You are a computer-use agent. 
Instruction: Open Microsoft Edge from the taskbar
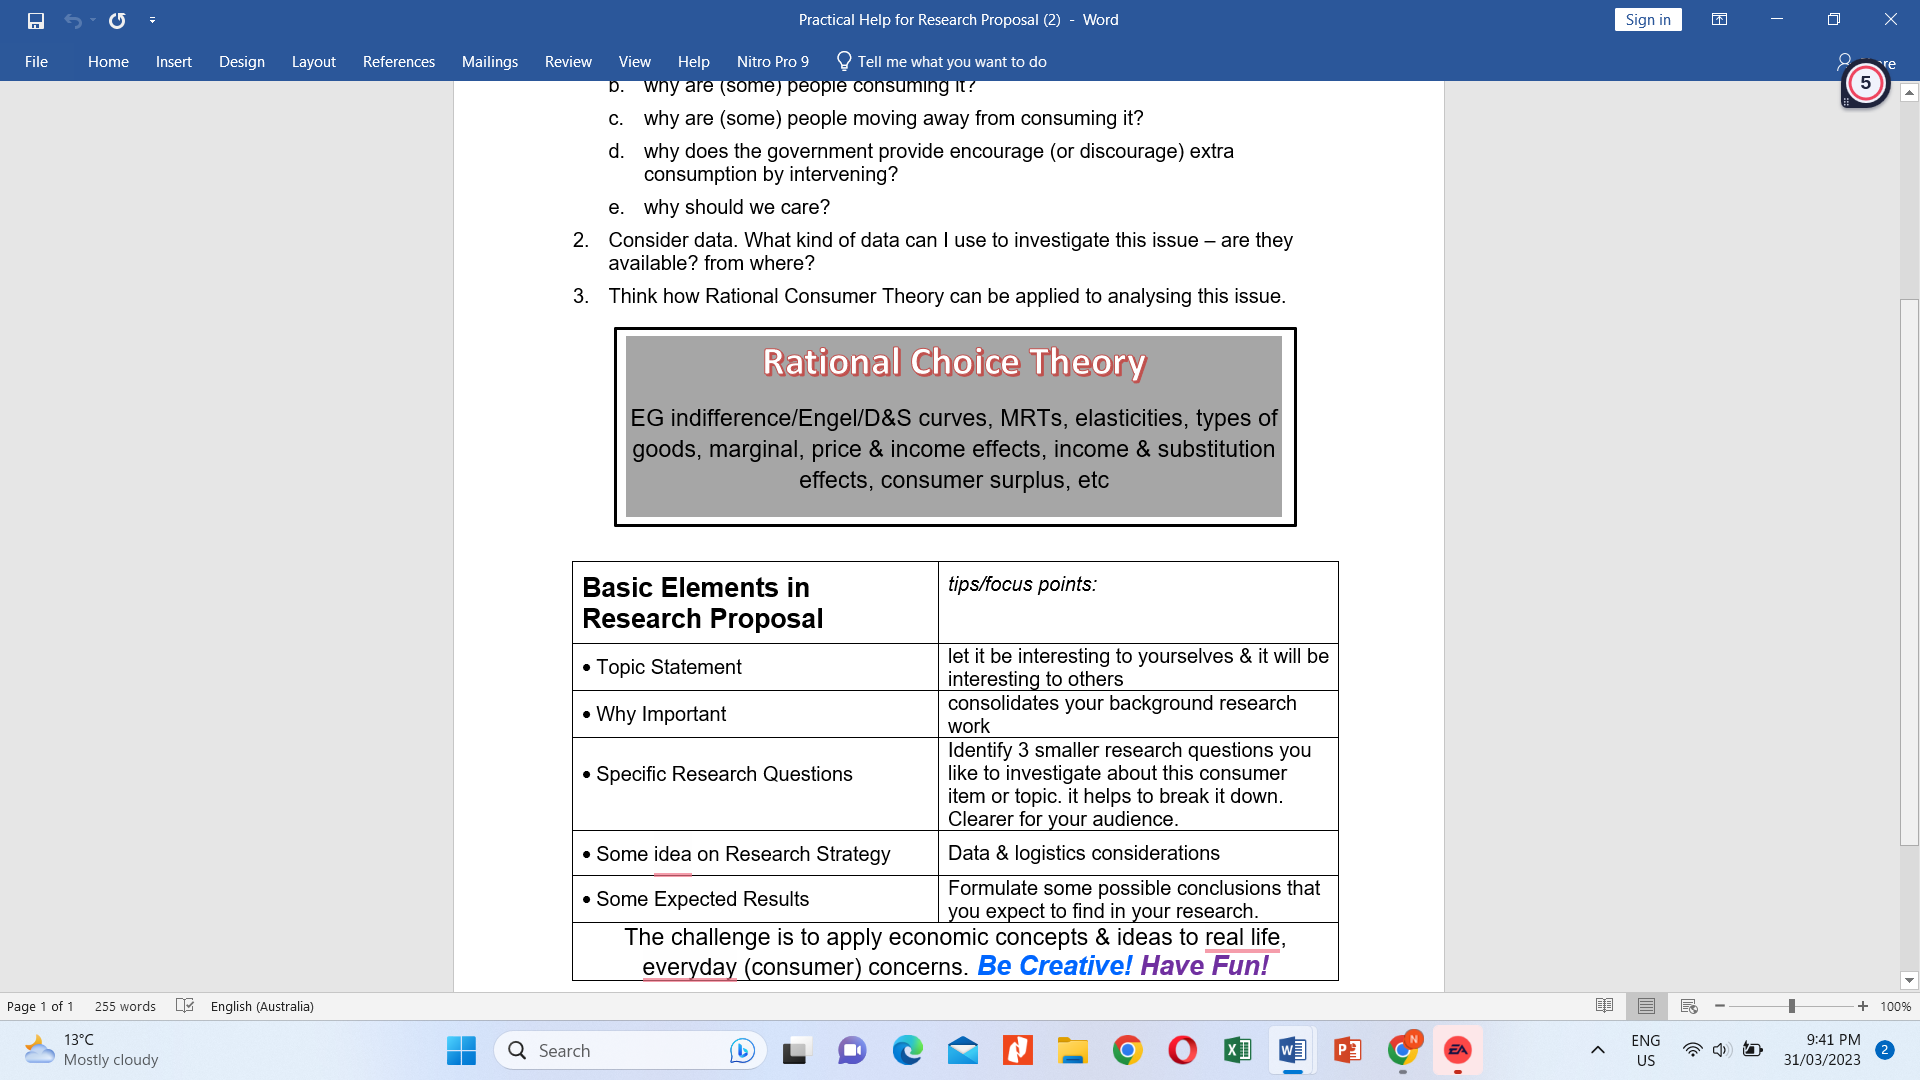point(906,1050)
